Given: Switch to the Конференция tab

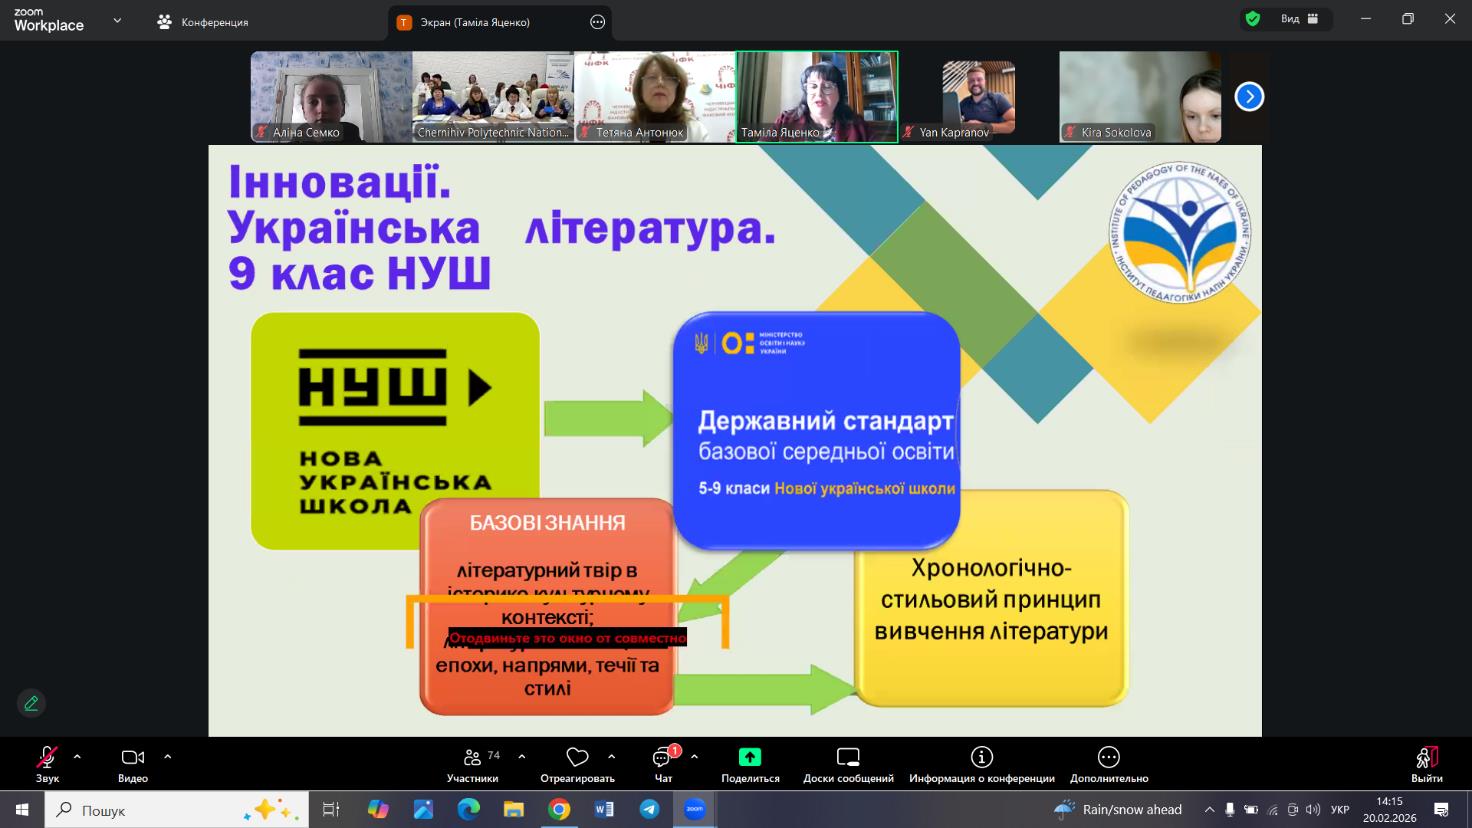Looking at the screenshot, I should [204, 22].
